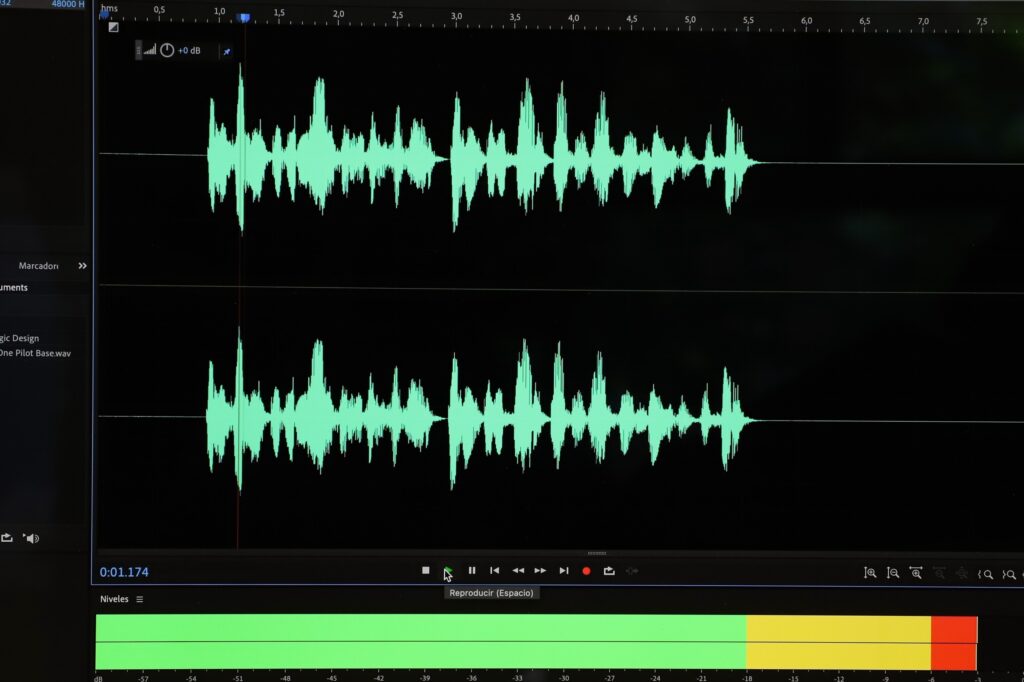
Task: Toggle auto-play speaker icon in left panel
Action: coord(32,538)
